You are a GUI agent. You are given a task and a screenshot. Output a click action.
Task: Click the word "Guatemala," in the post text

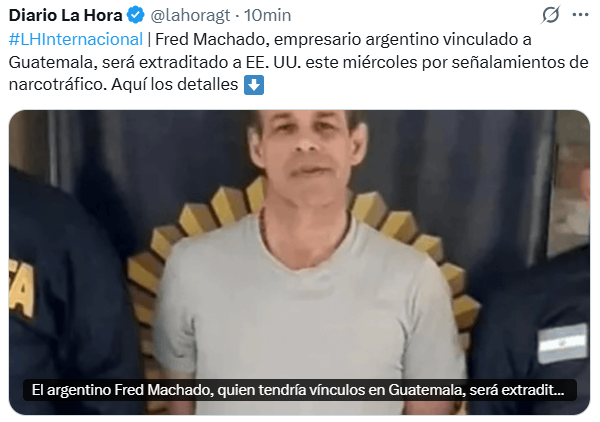click(53, 62)
